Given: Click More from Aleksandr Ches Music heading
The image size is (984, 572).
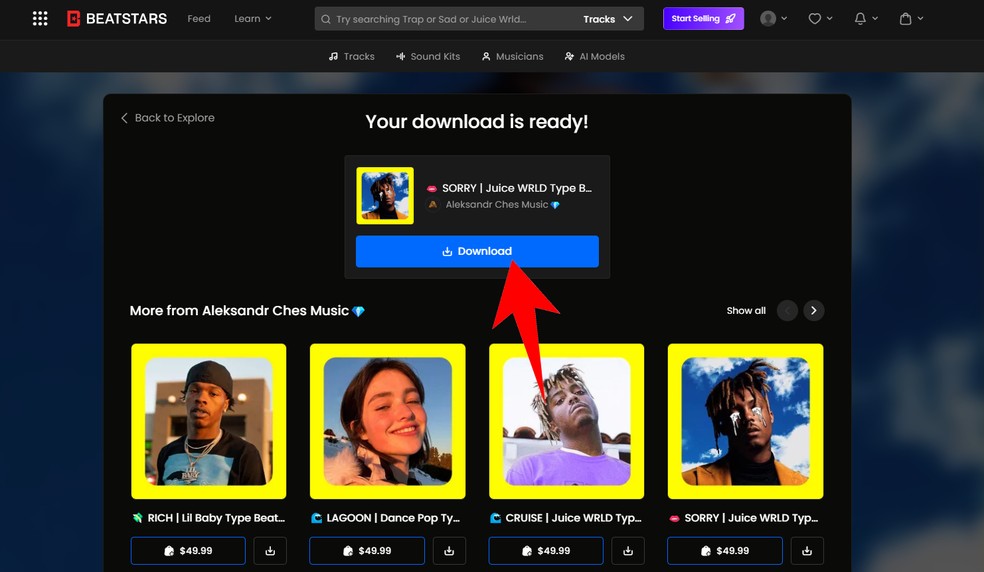Looking at the screenshot, I should [247, 311].
